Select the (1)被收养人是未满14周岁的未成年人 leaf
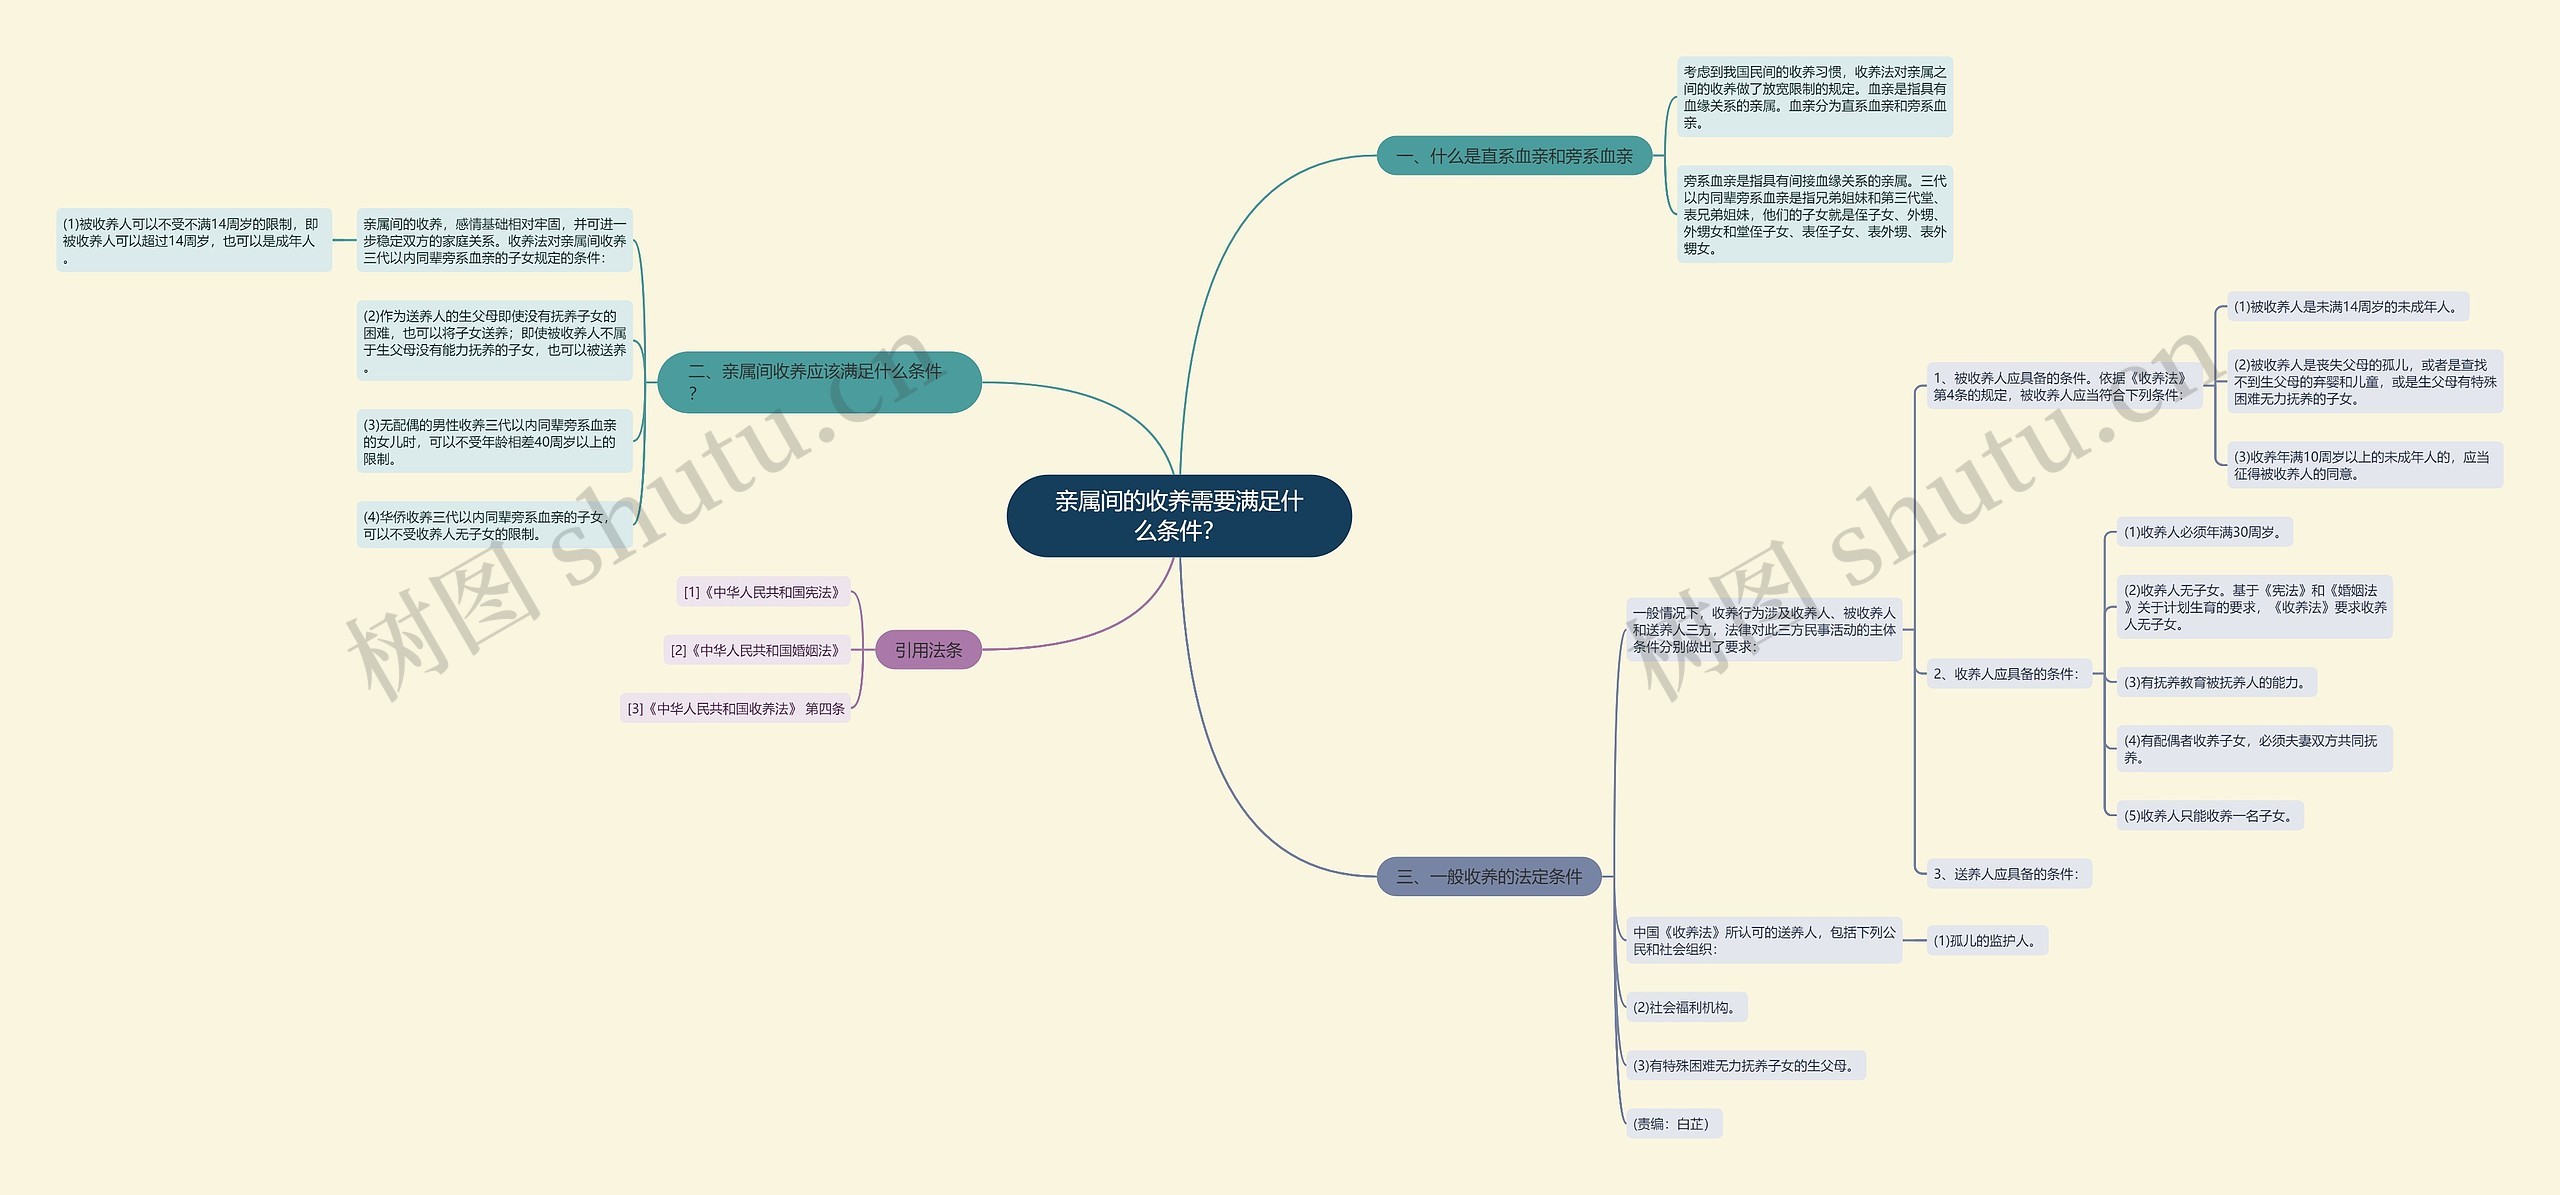 2347,307
